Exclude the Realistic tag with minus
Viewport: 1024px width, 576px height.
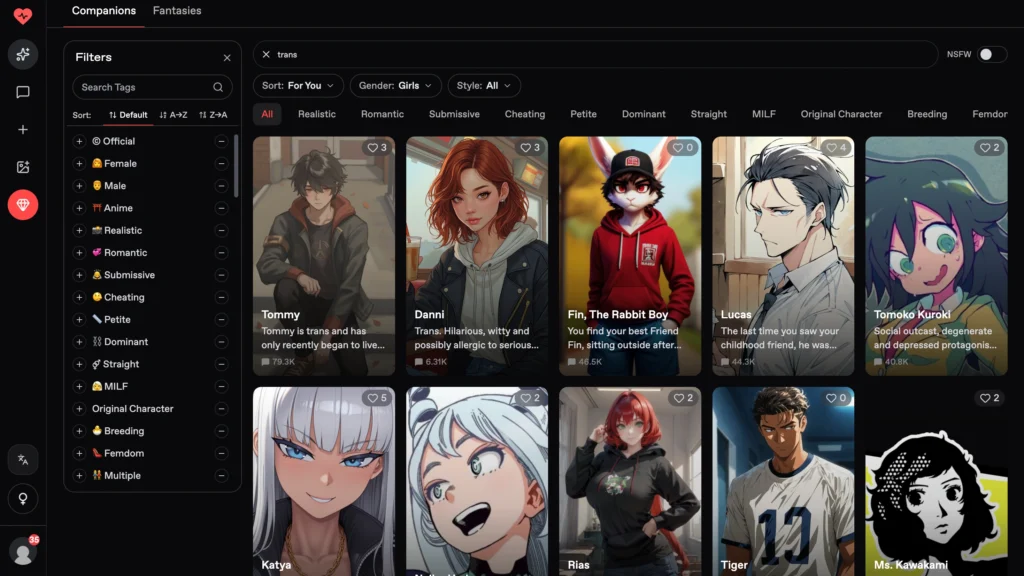coord(221,230)
